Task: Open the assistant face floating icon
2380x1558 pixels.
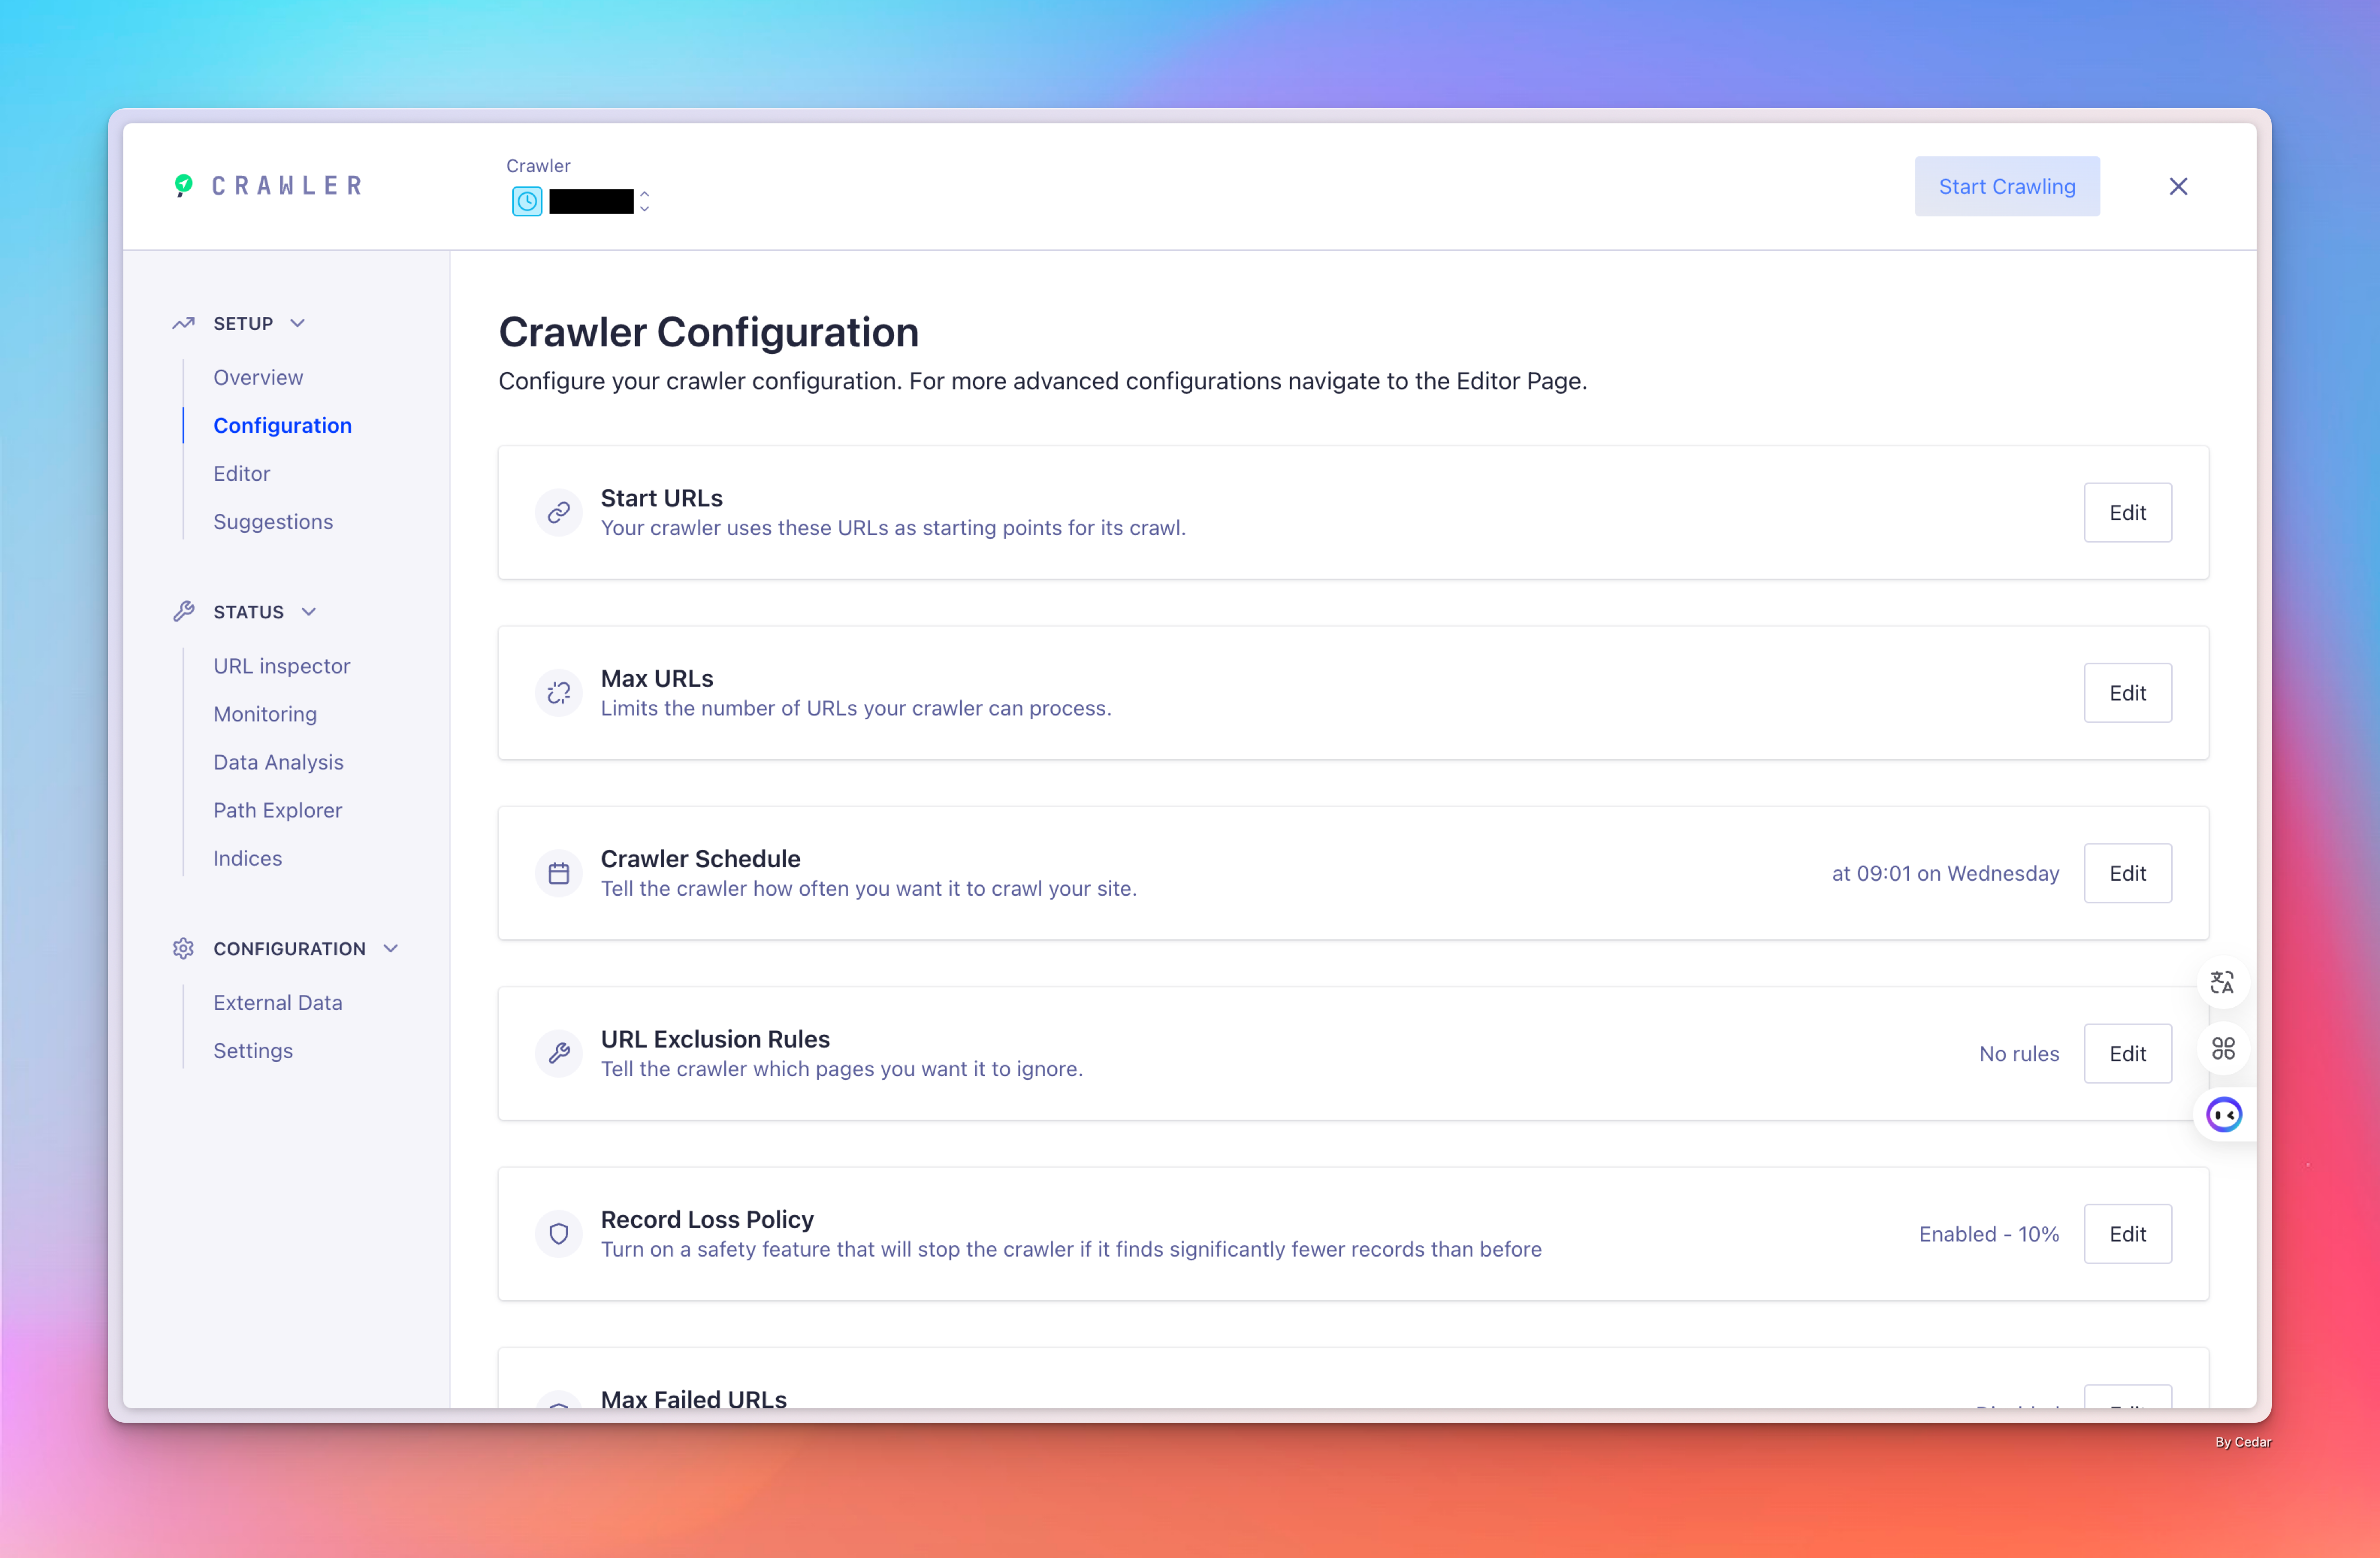Action: tap(2224, 1114)
